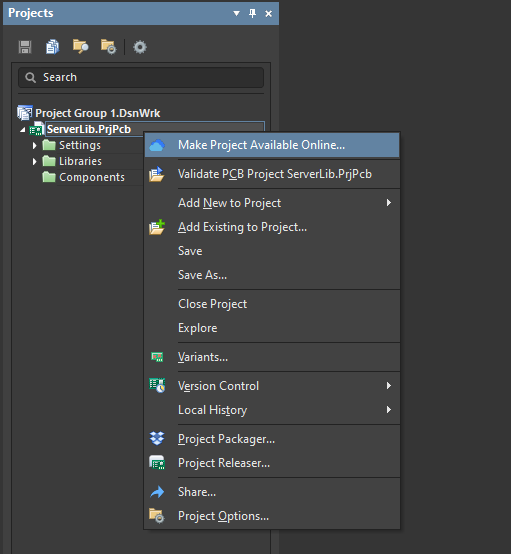Image resolution: width=511 pixels, height=554 pixels.
Task: Click the Libraries green folder icon
Action: tap(49, 161)
